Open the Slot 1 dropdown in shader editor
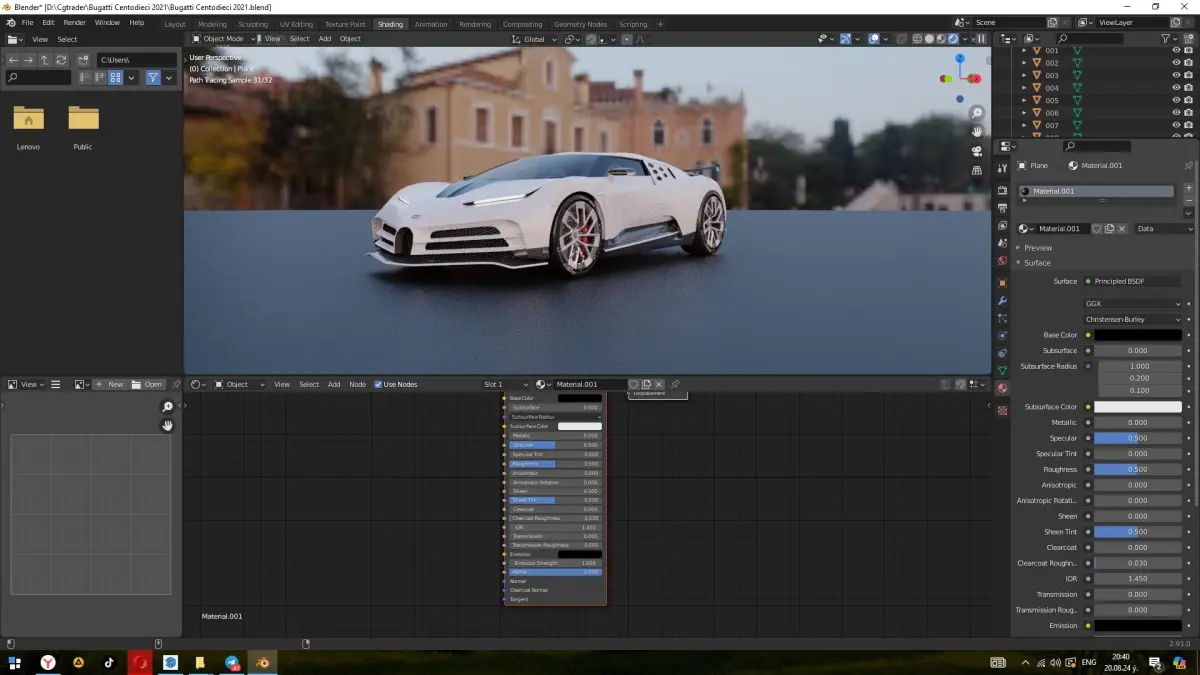1200x675 pixels. click(x=506, y=384)
